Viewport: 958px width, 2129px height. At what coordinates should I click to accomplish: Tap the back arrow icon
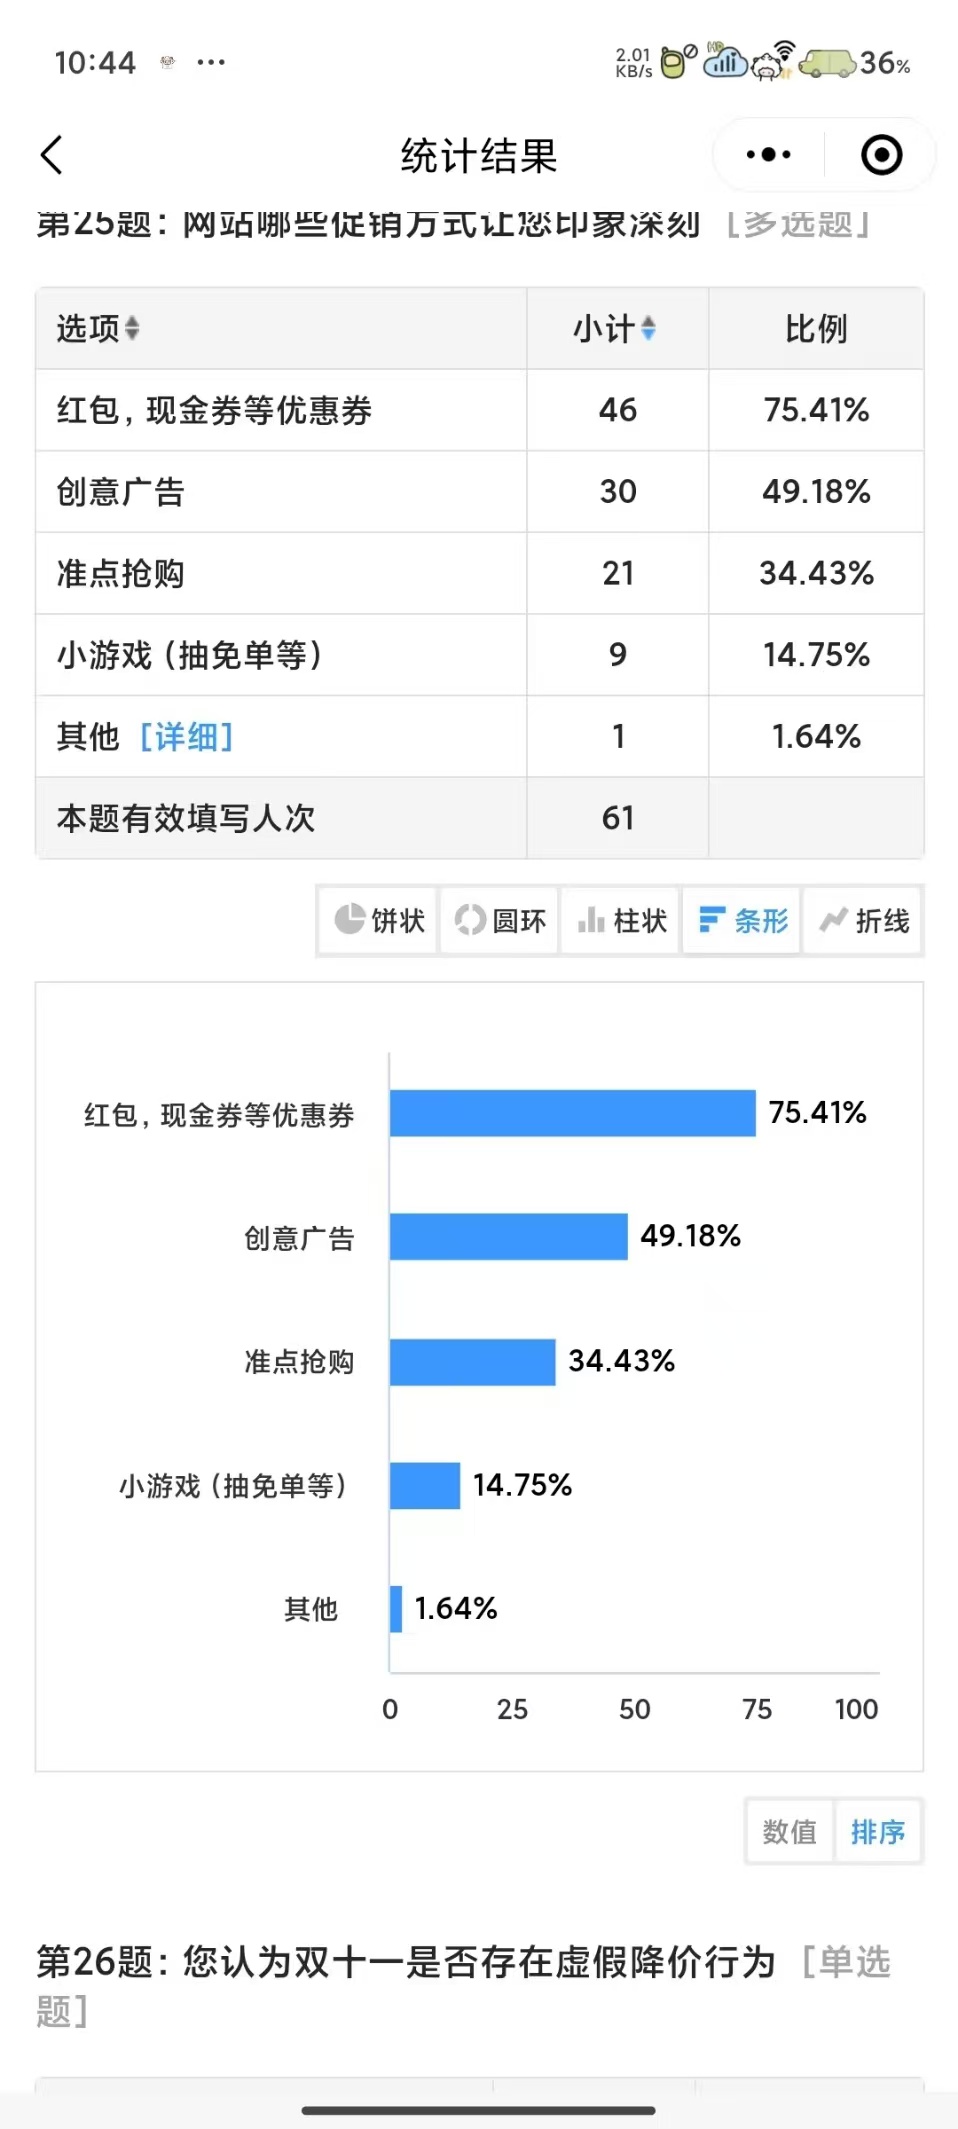[x=52, y=155]
